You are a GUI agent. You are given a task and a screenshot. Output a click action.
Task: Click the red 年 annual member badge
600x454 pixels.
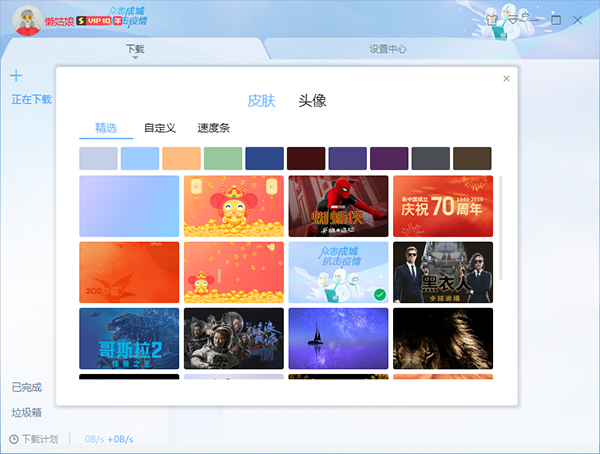pyautogui.click(x=117, y=21)
